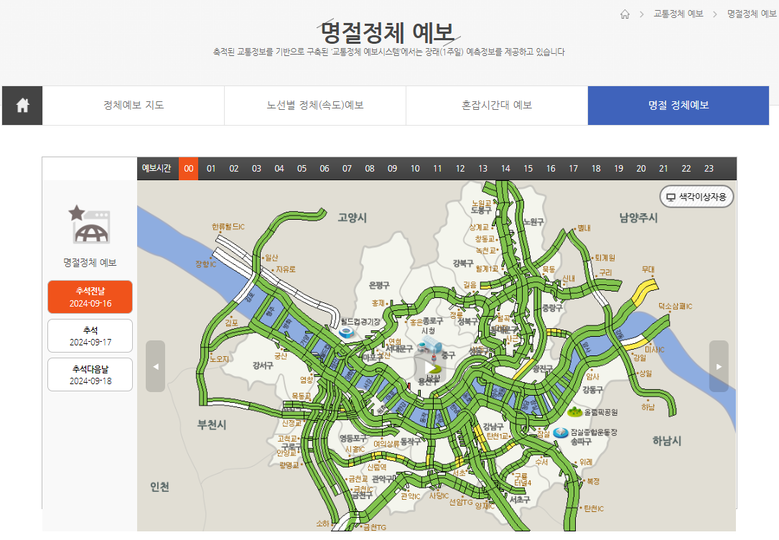Open the 혼잡시간대 예보 tab
Screen dimensions: 779x540
496,105
